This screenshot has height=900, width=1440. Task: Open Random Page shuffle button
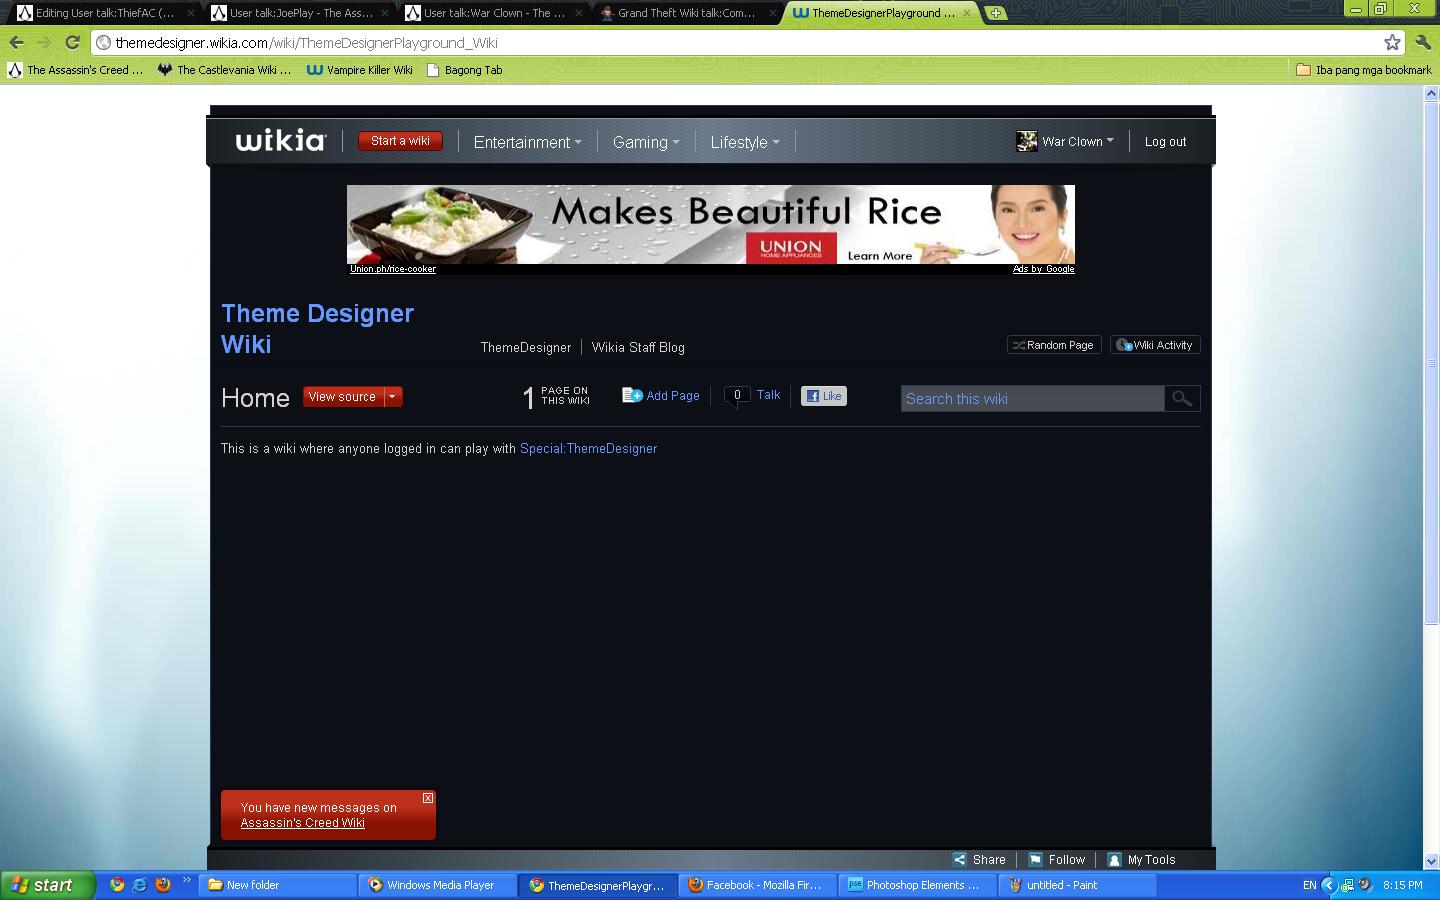[x=1054, y=345]
